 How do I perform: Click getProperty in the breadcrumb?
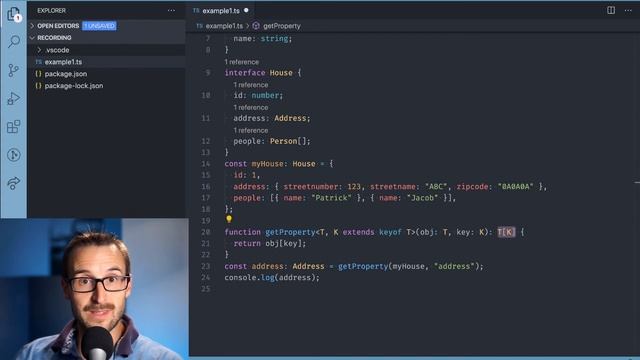pos(282,26)
